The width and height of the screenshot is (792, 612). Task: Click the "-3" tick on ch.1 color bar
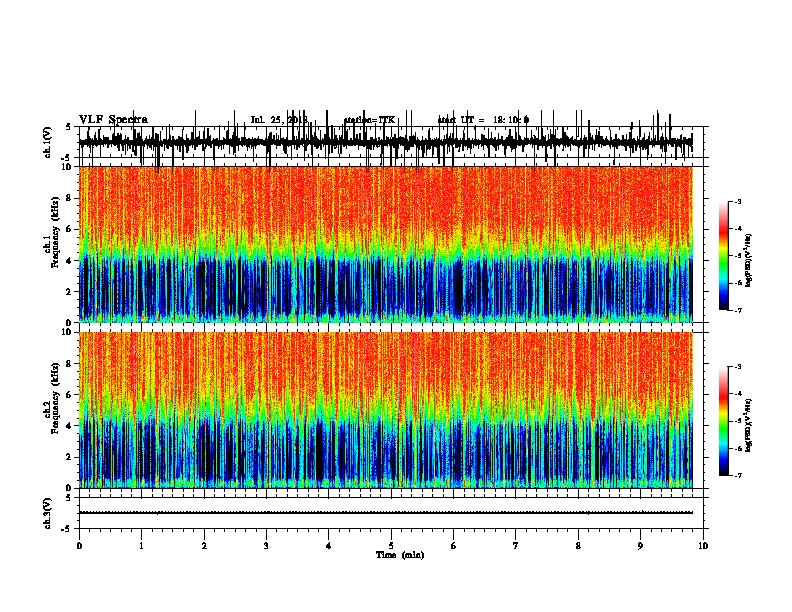pyautogui.click(x=738, y=202)
